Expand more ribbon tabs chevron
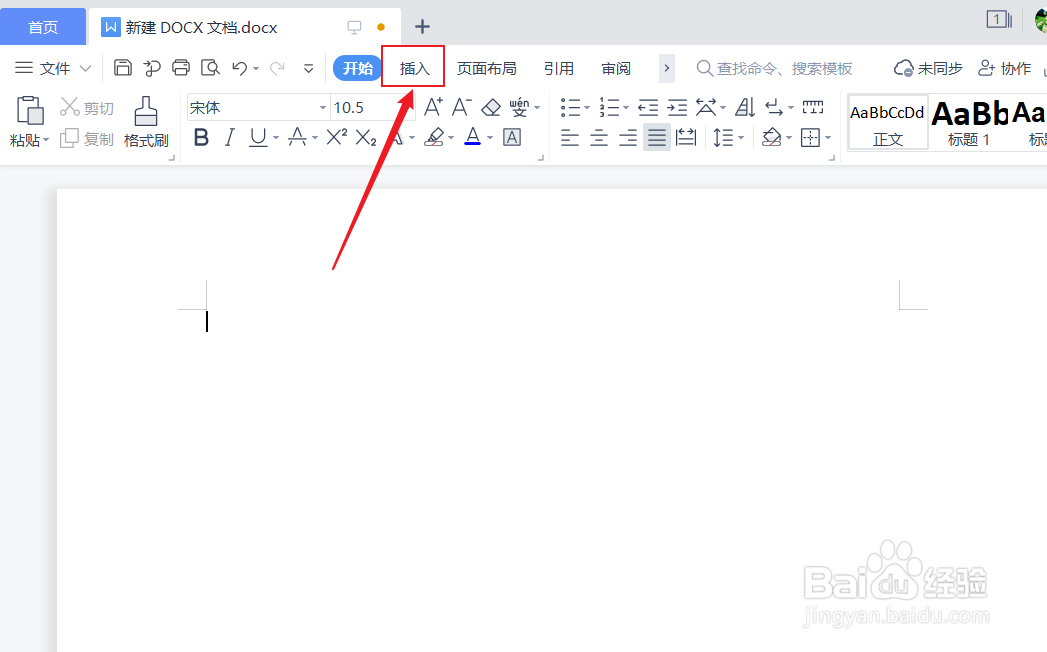 coord(666,68)
